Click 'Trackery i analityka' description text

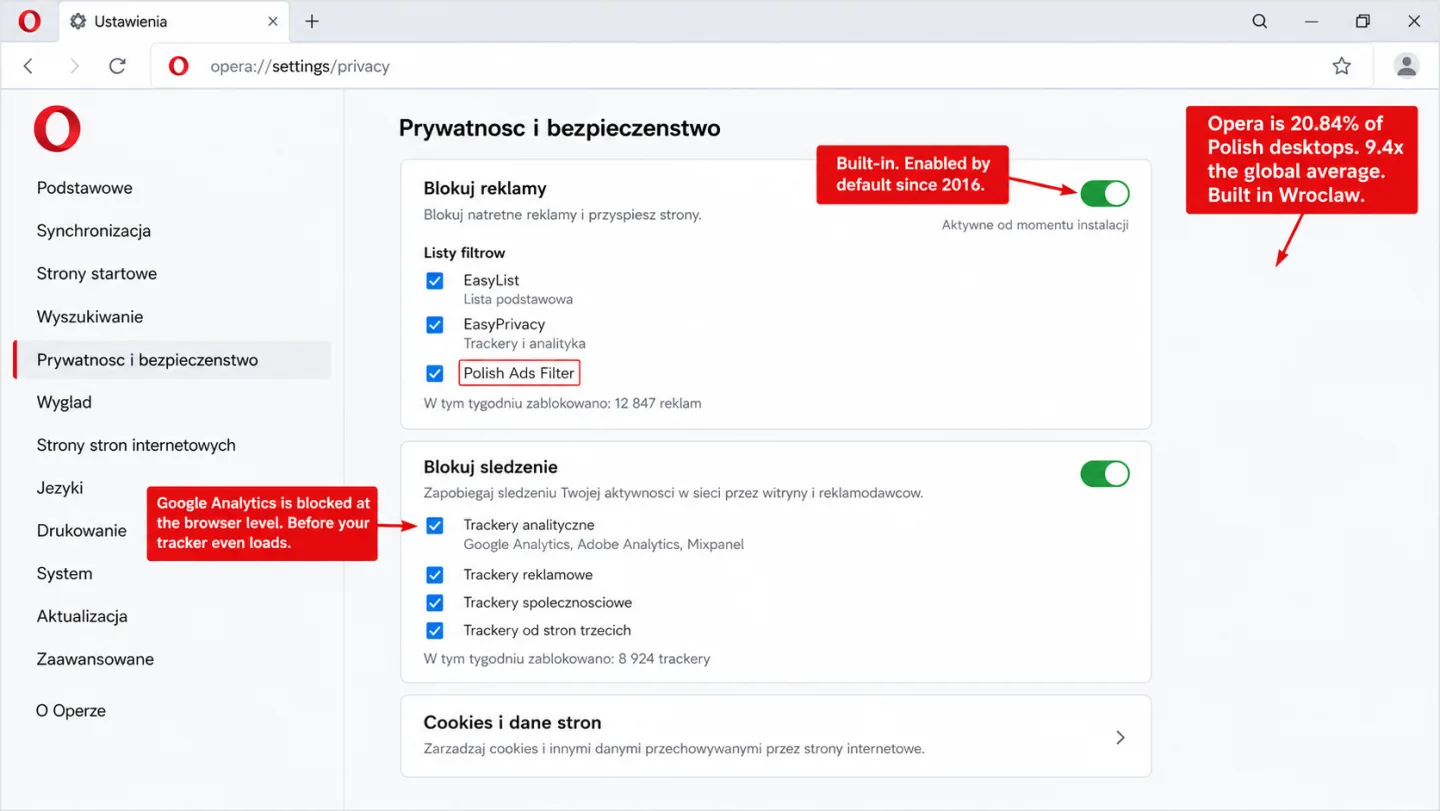pyautogui.click(x=524, y=343)
